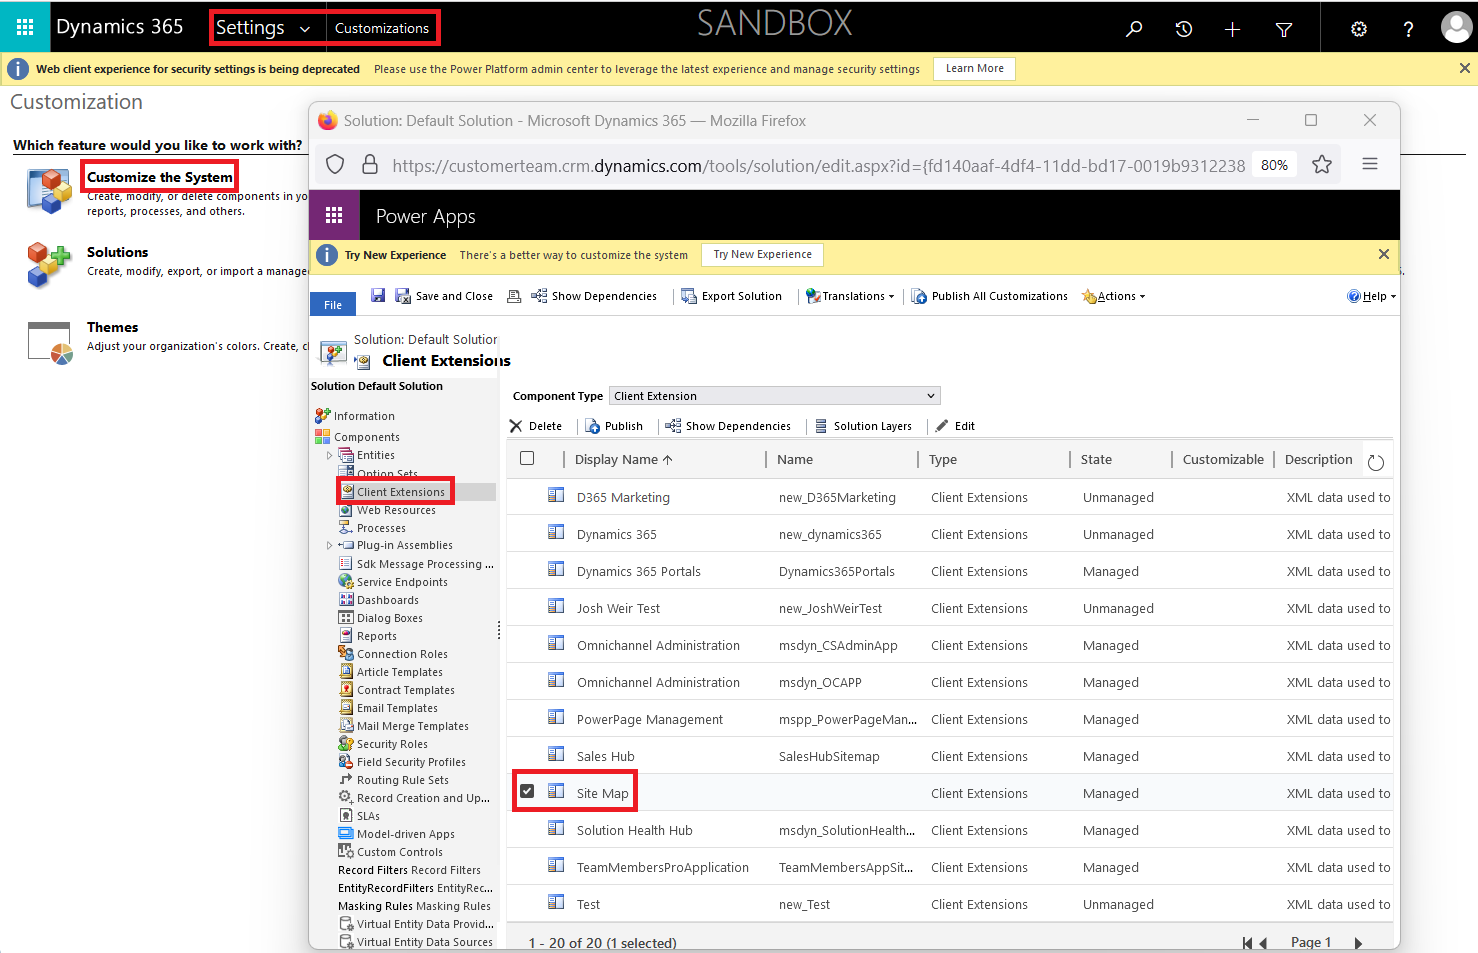The image size is (1478, 953).
Task: Open the Firefox hamburger menu
Action: (x=1370, y=164)
